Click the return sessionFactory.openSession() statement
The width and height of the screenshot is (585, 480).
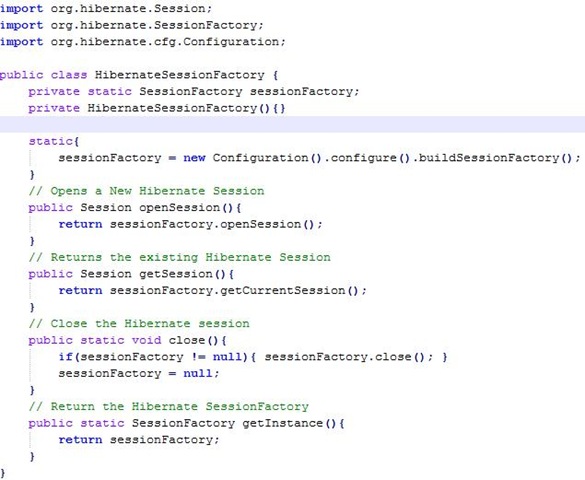190,224
